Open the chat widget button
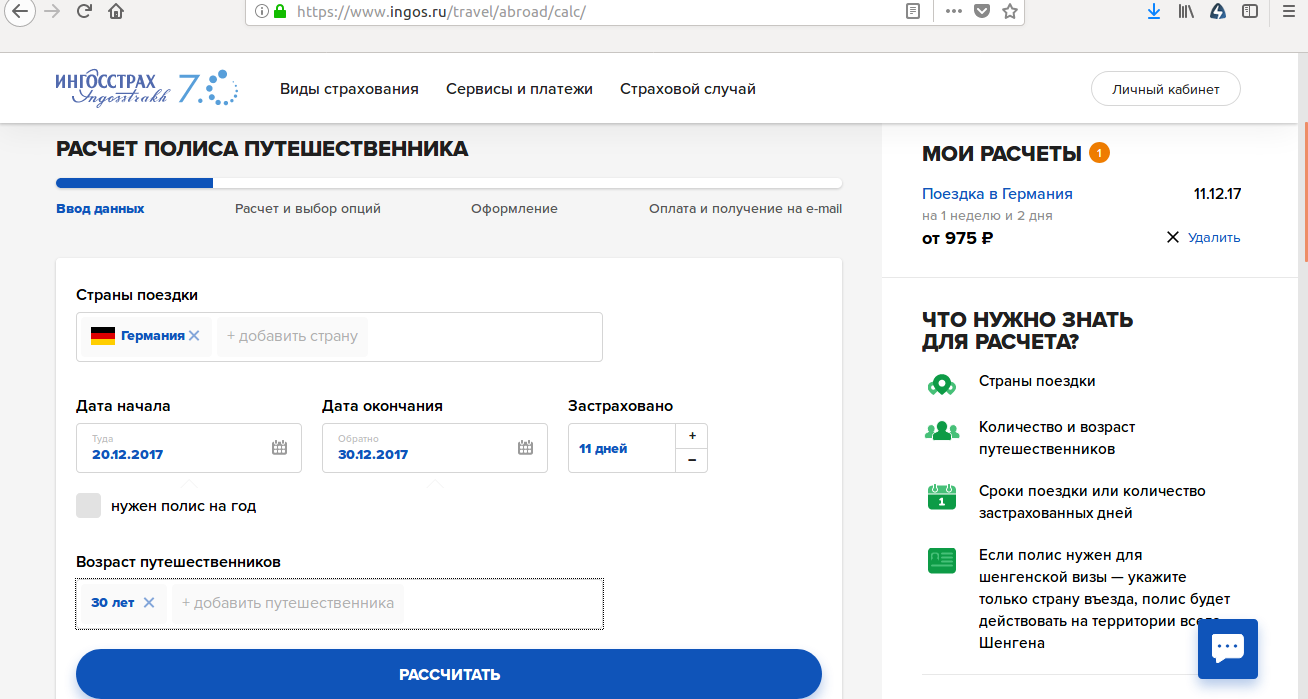This screenshot has width=1308, height=699. (x=1227, y=649)
